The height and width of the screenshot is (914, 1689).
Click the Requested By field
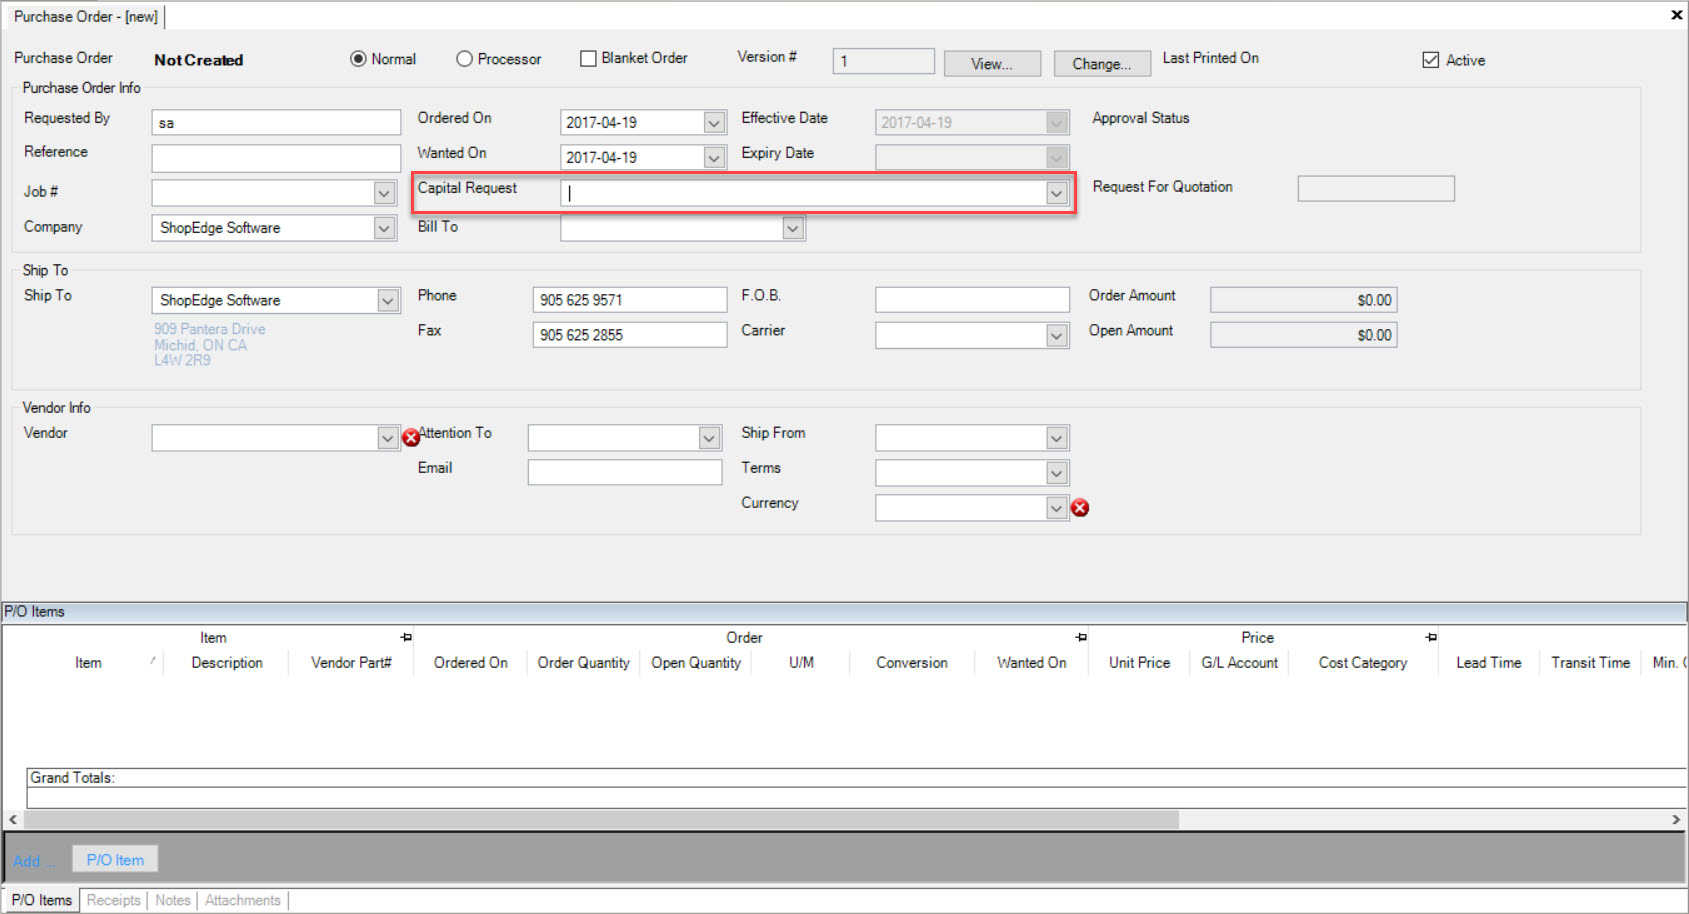[276, 123]
